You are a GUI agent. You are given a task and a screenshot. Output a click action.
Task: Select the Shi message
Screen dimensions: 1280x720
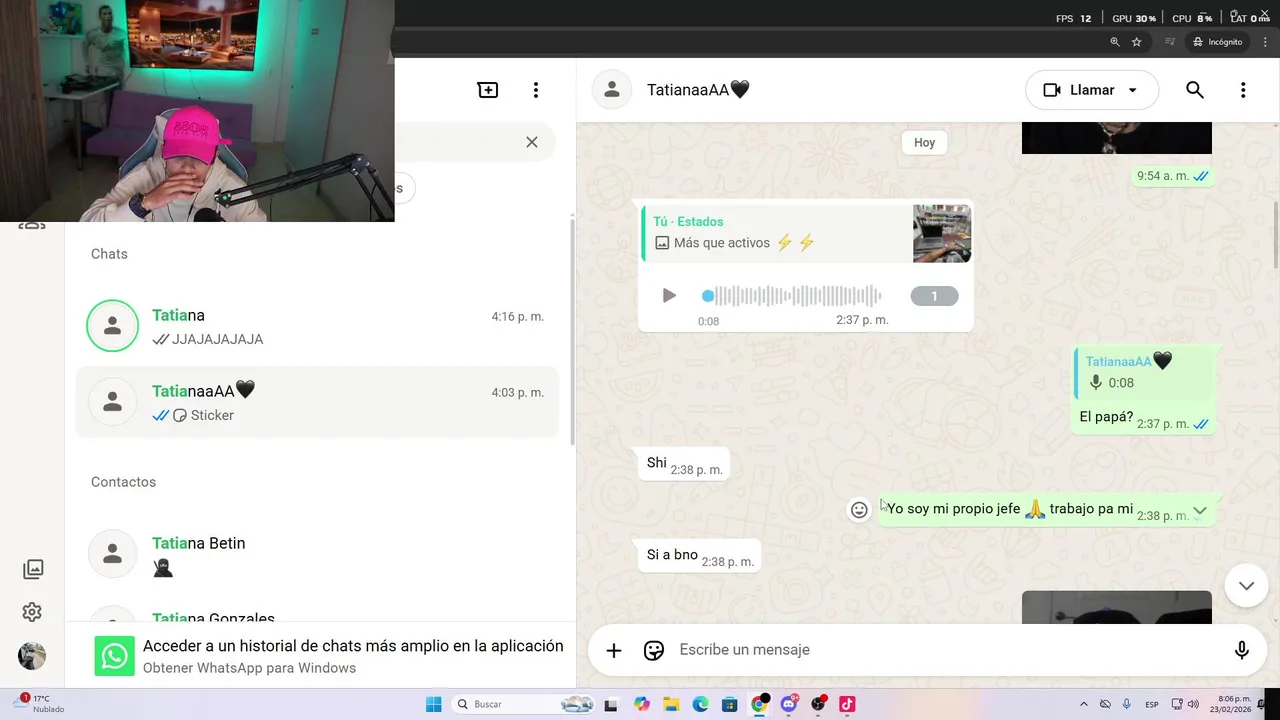684,463
